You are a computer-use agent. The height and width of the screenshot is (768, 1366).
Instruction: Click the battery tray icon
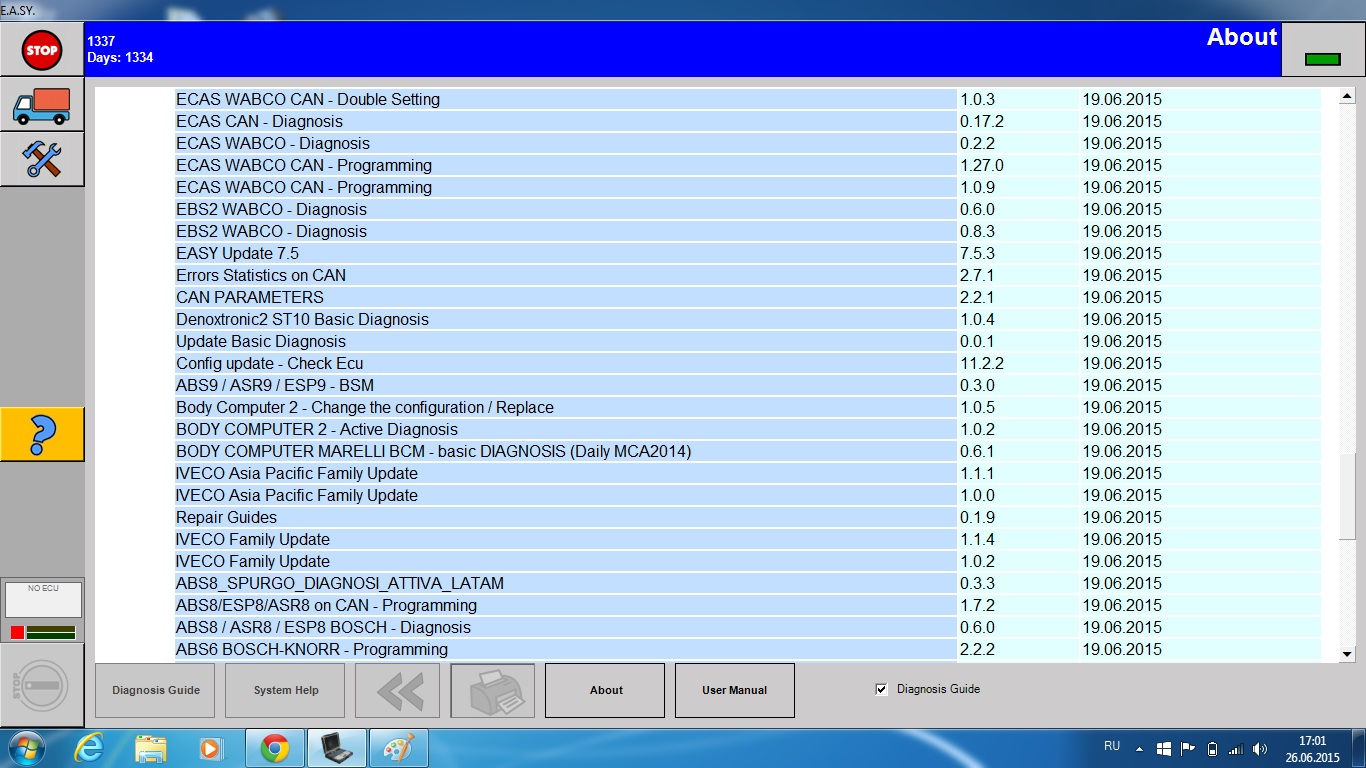click(1212, 748)
